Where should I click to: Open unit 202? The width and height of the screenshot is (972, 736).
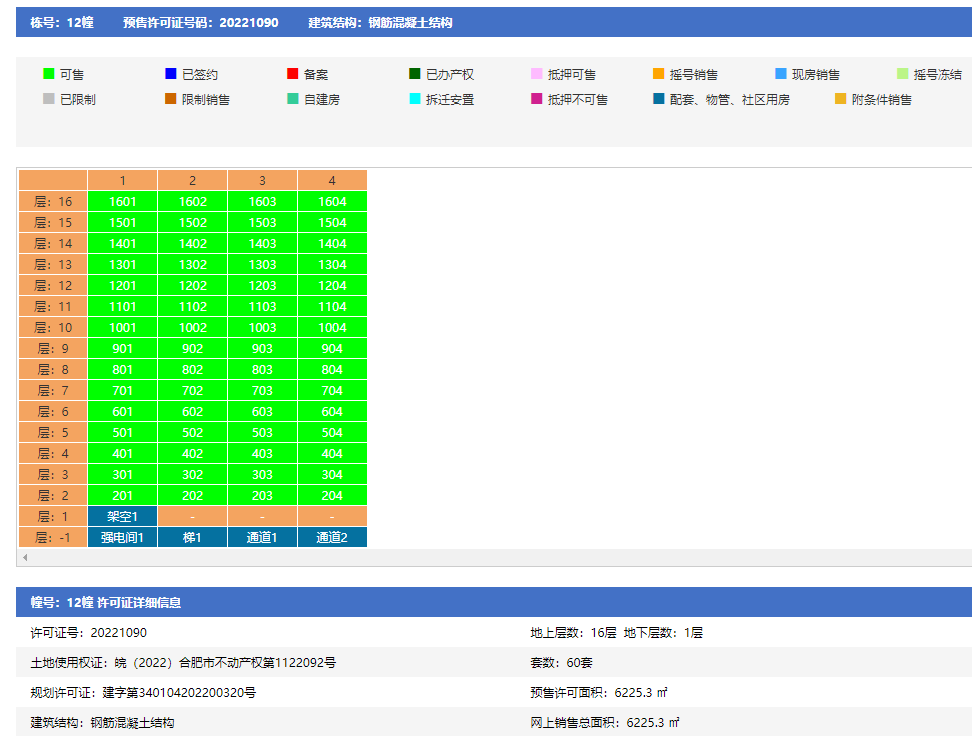(193, 495)
